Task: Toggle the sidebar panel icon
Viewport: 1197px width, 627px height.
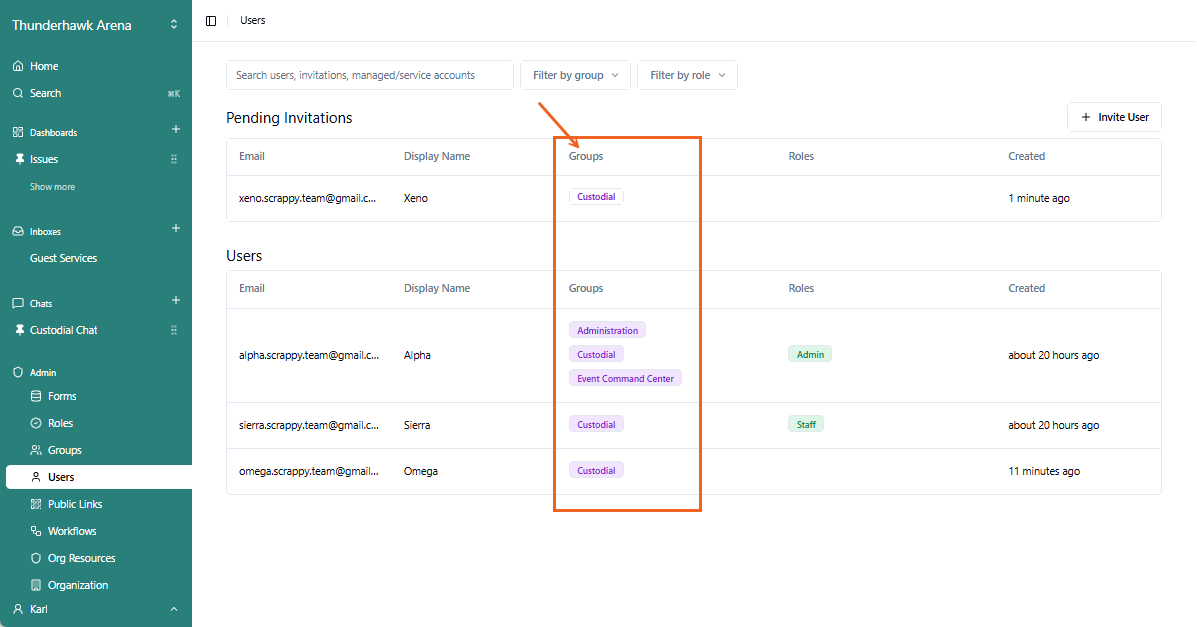Action: (211, 21)
